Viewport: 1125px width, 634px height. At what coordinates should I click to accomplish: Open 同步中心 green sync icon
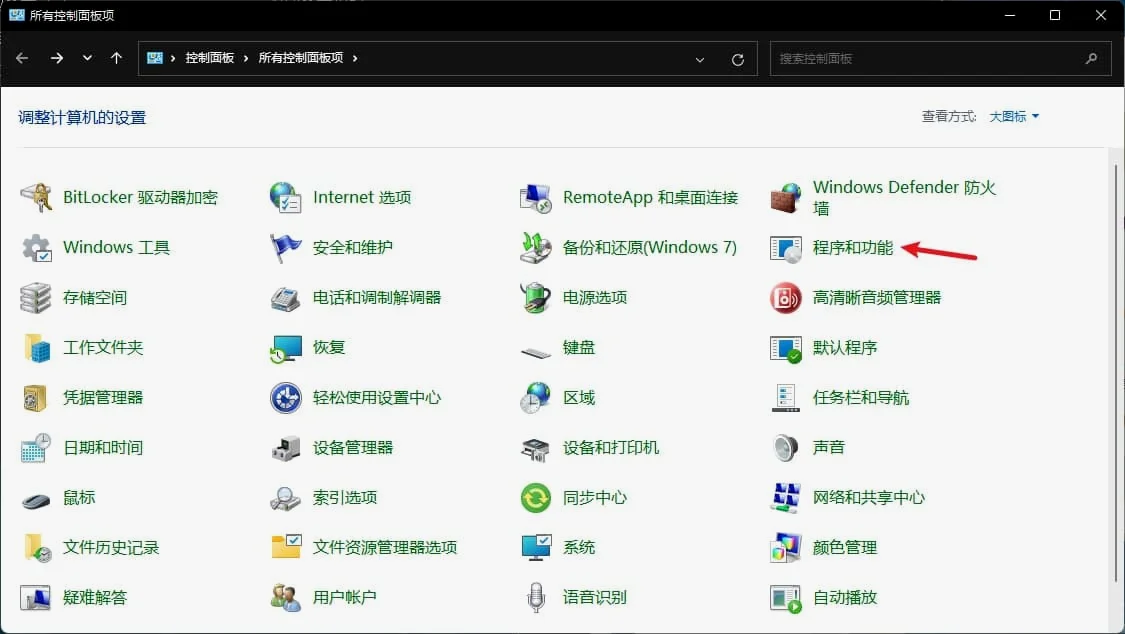(535, 498)
